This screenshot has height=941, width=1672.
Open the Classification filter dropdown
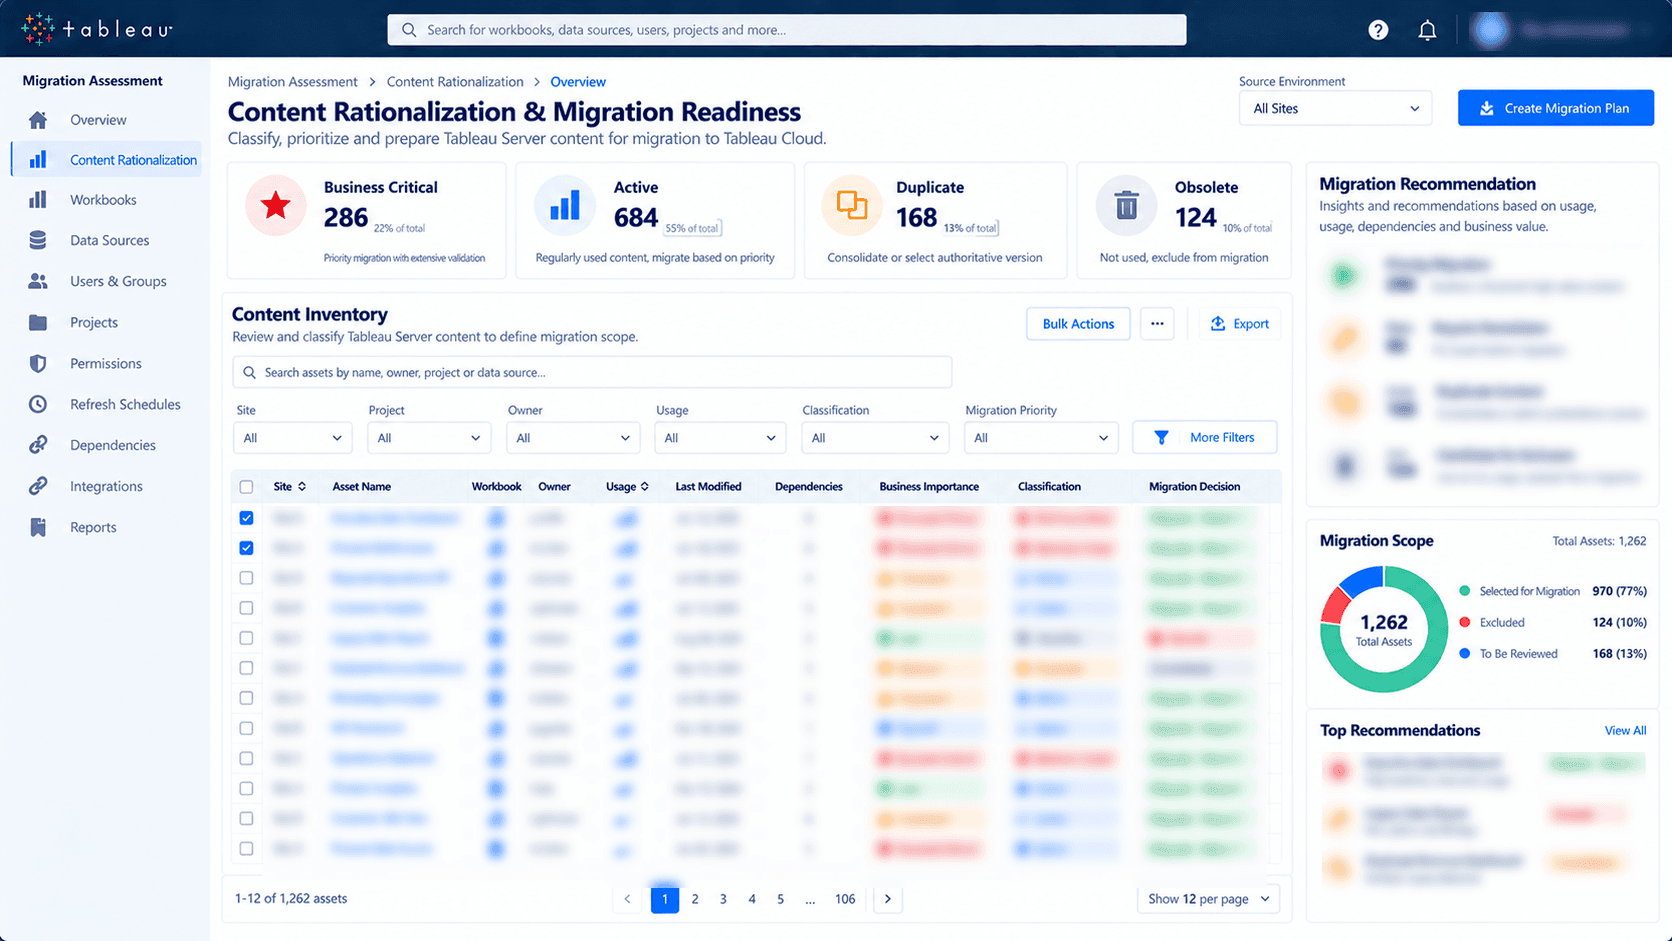pos(874,438)
